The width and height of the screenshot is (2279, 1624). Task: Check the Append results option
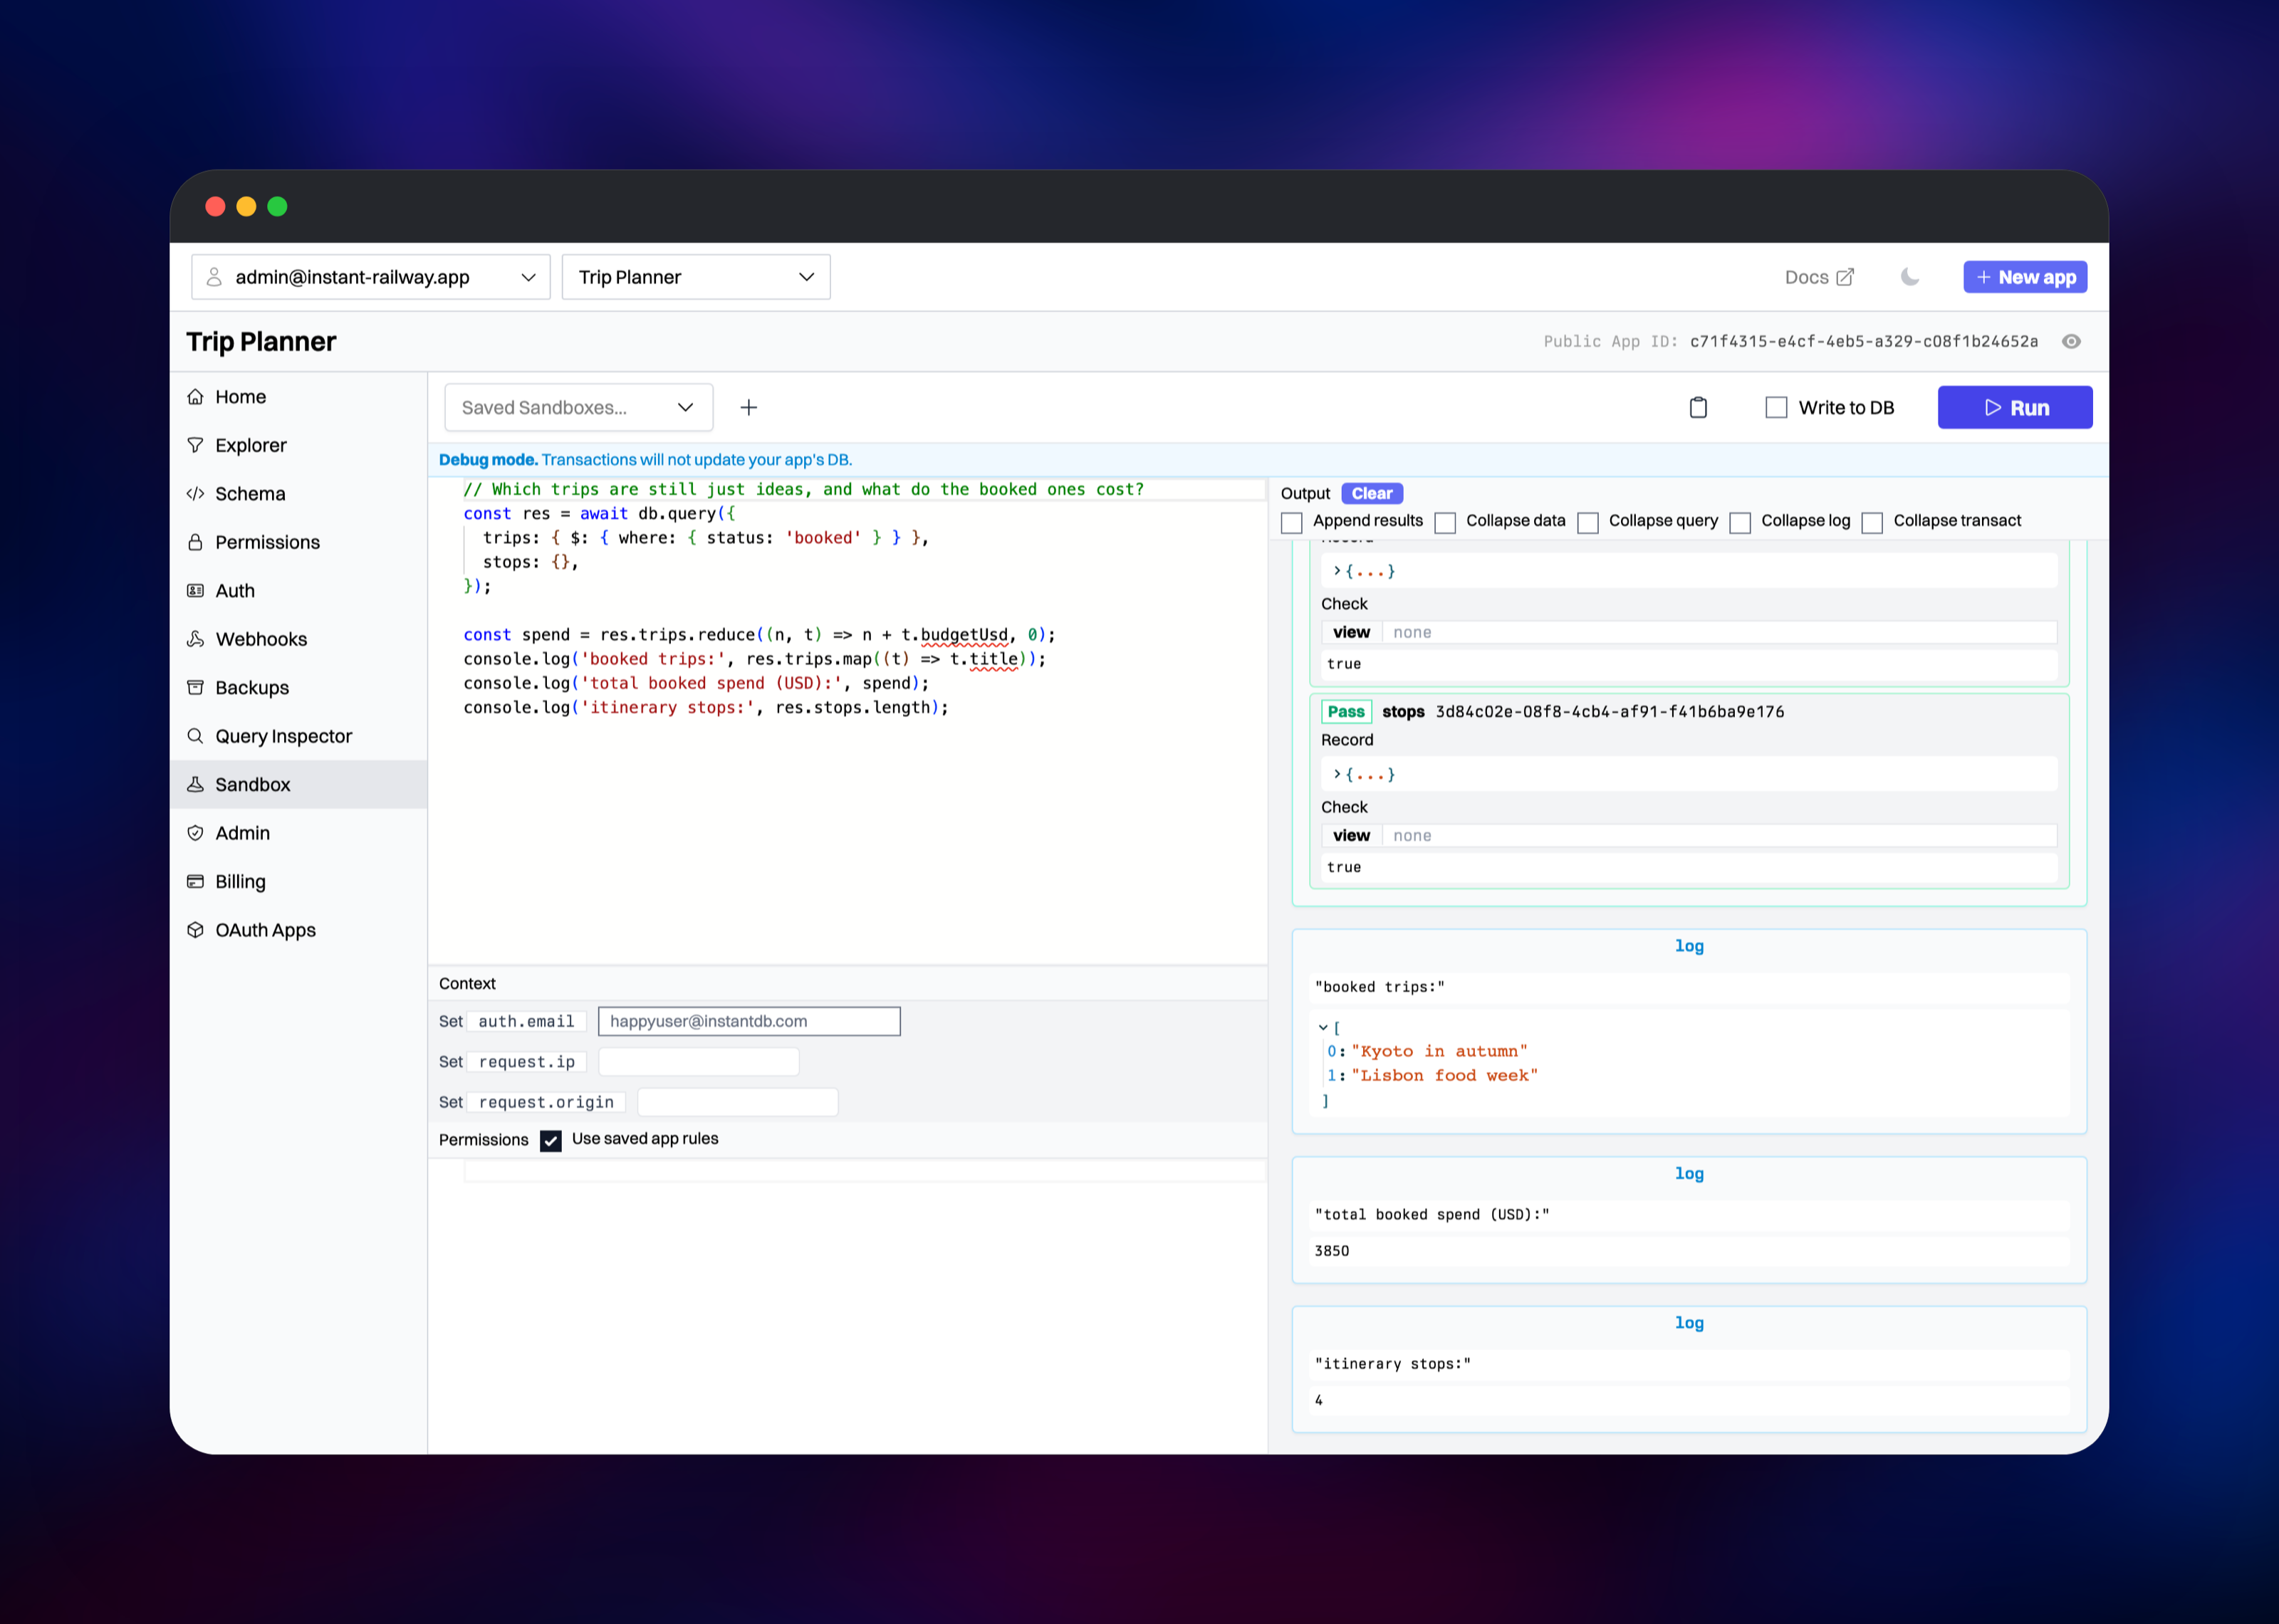pos(1292,522)
